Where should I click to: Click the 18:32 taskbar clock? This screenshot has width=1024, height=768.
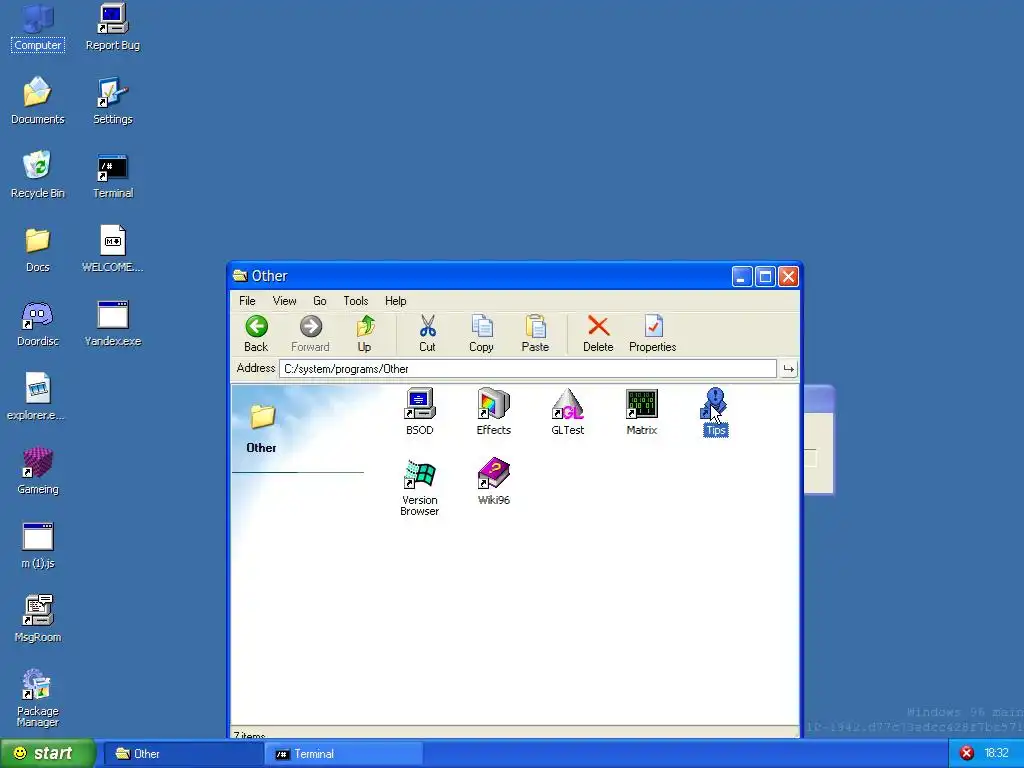(x=996, y=754)
